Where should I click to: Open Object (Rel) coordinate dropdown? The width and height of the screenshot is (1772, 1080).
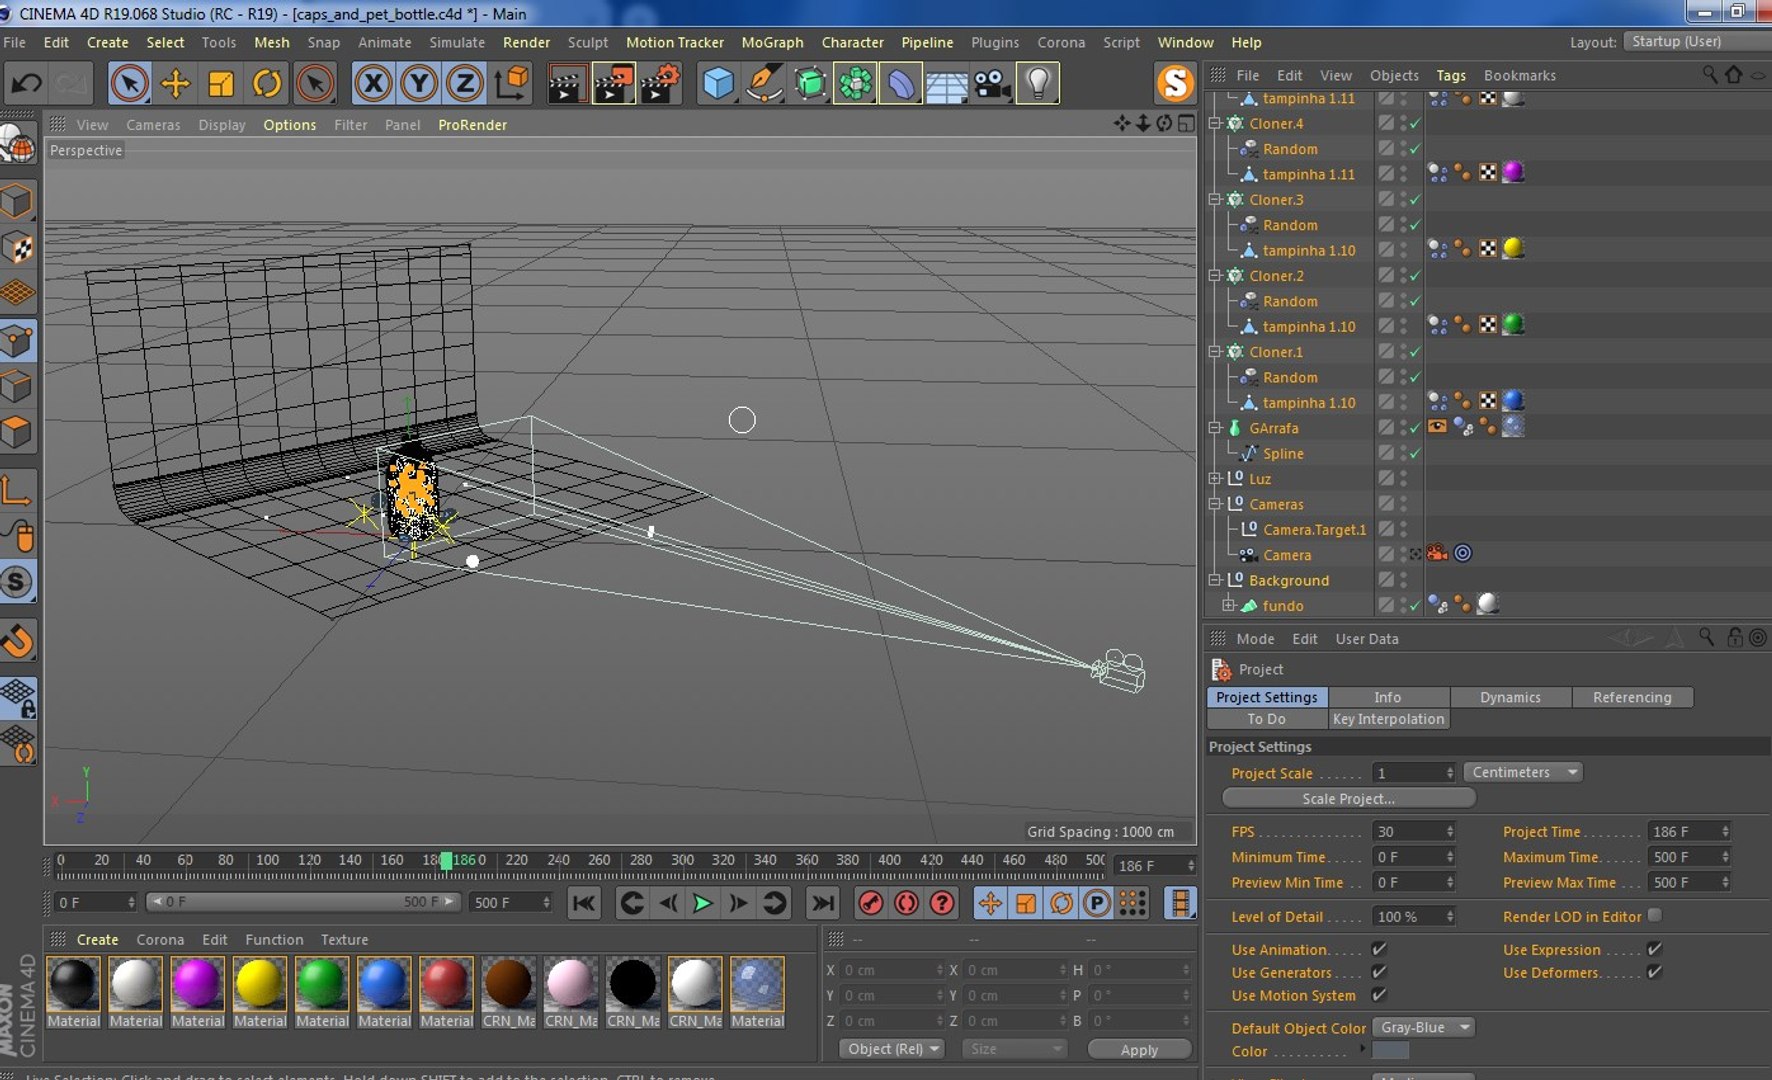[891, 1049]
